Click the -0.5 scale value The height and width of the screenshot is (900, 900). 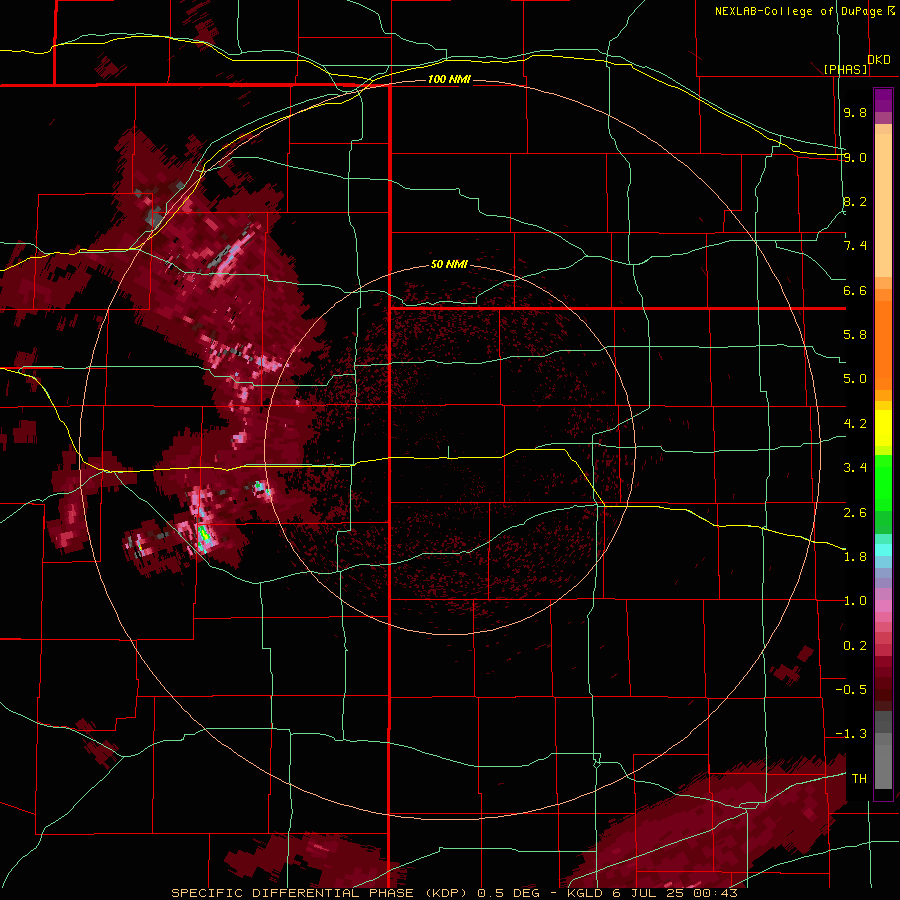tap(851, 690)
